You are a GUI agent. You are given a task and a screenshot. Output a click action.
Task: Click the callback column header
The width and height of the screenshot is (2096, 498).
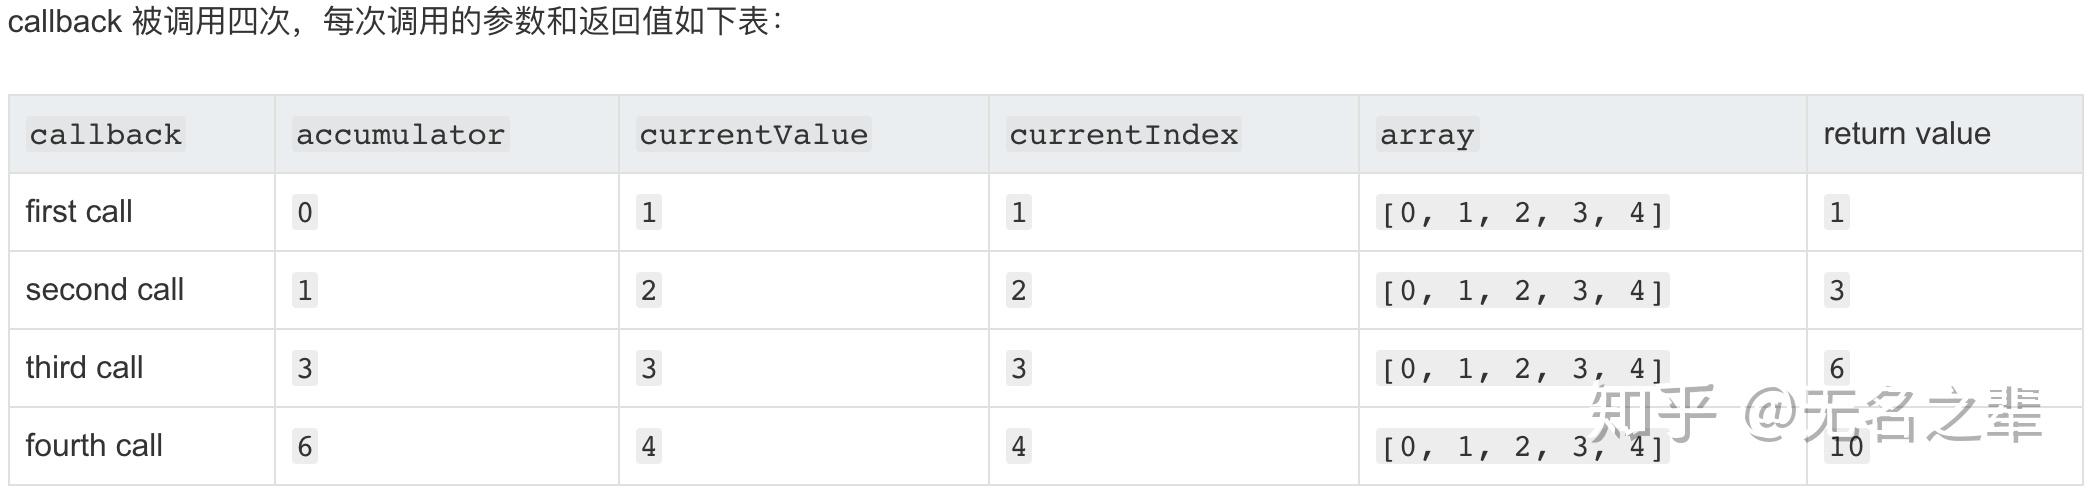tap(106, 135)
